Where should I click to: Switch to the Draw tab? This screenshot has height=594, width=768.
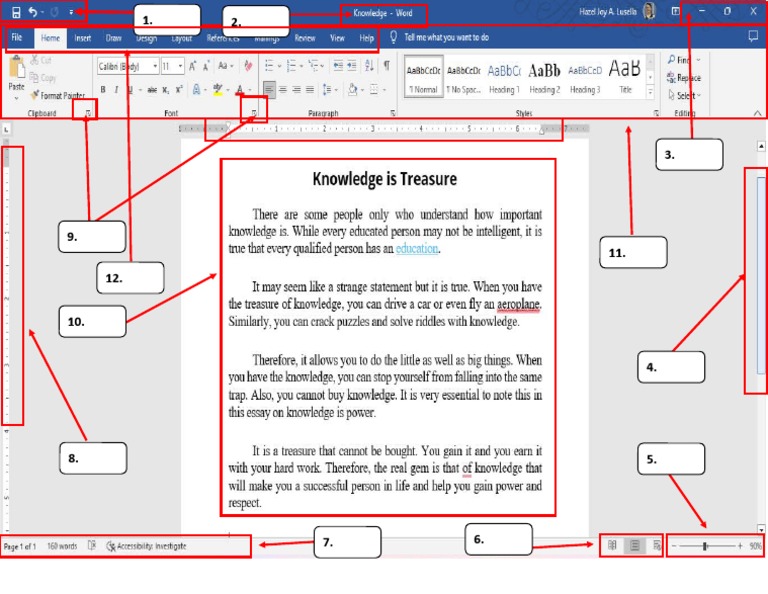[x=114, y=38]
